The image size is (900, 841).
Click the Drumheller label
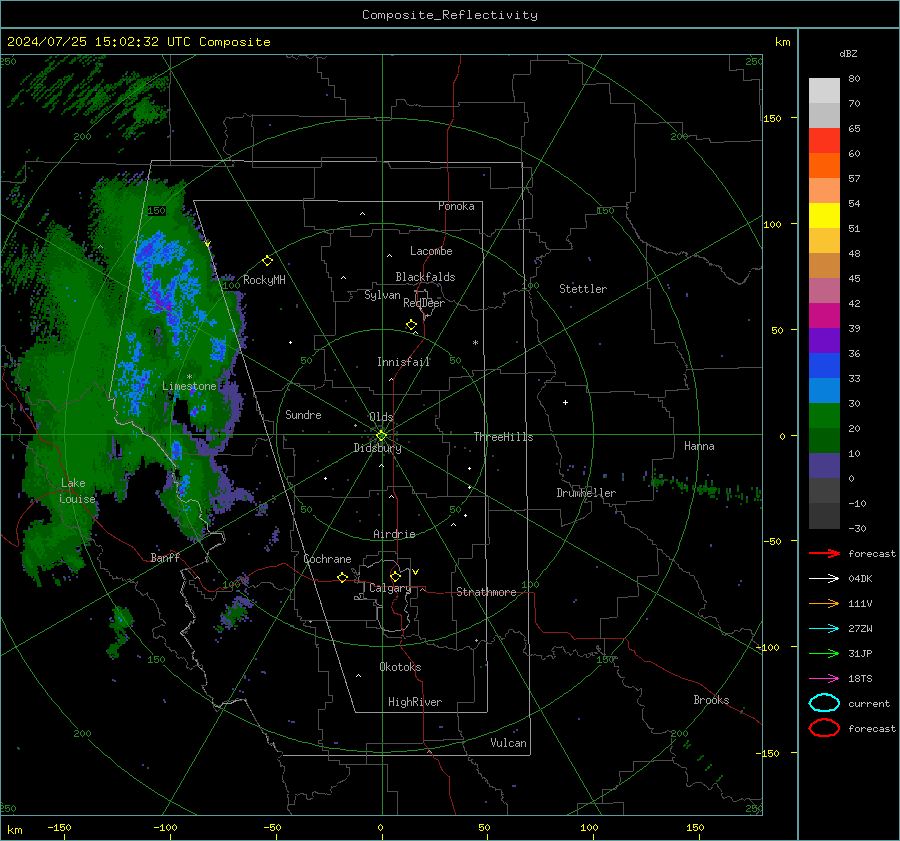point(586,493)
